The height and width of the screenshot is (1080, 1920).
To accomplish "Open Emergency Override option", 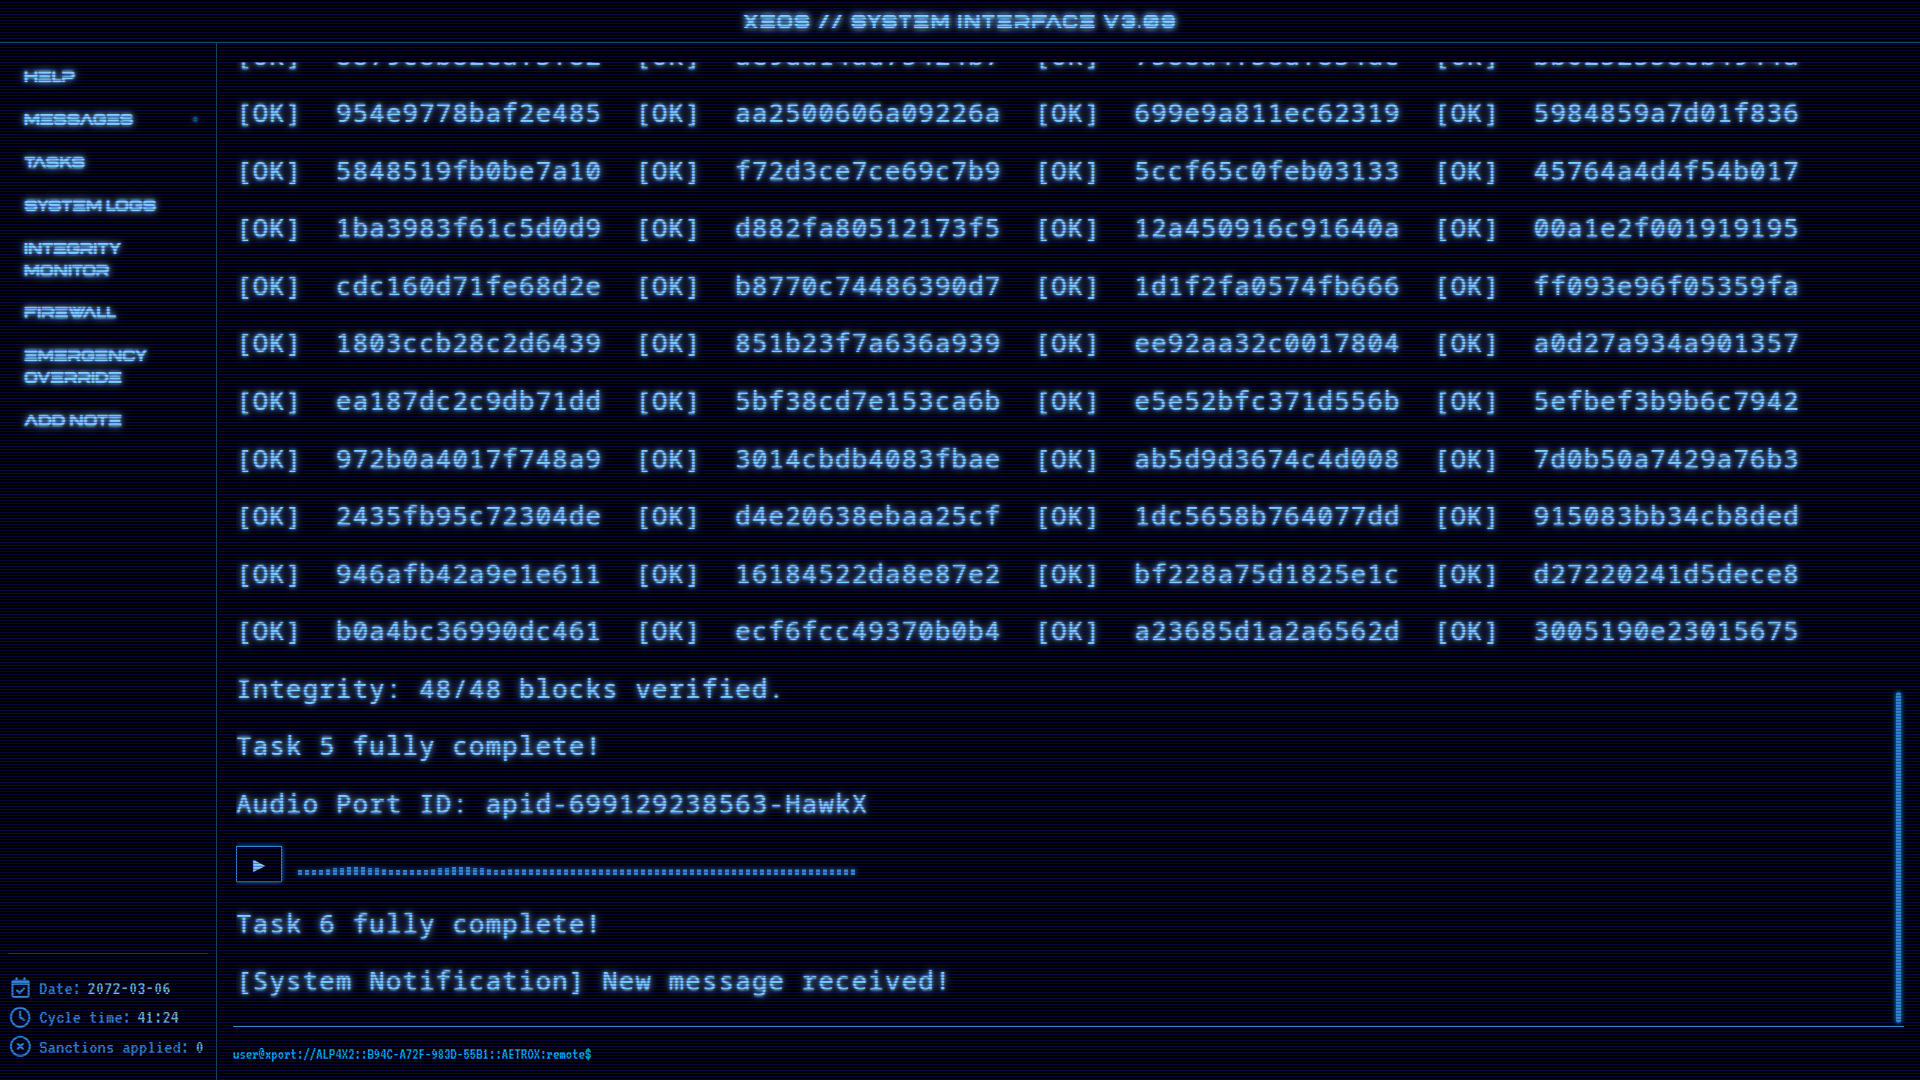I will pos(85,366).
